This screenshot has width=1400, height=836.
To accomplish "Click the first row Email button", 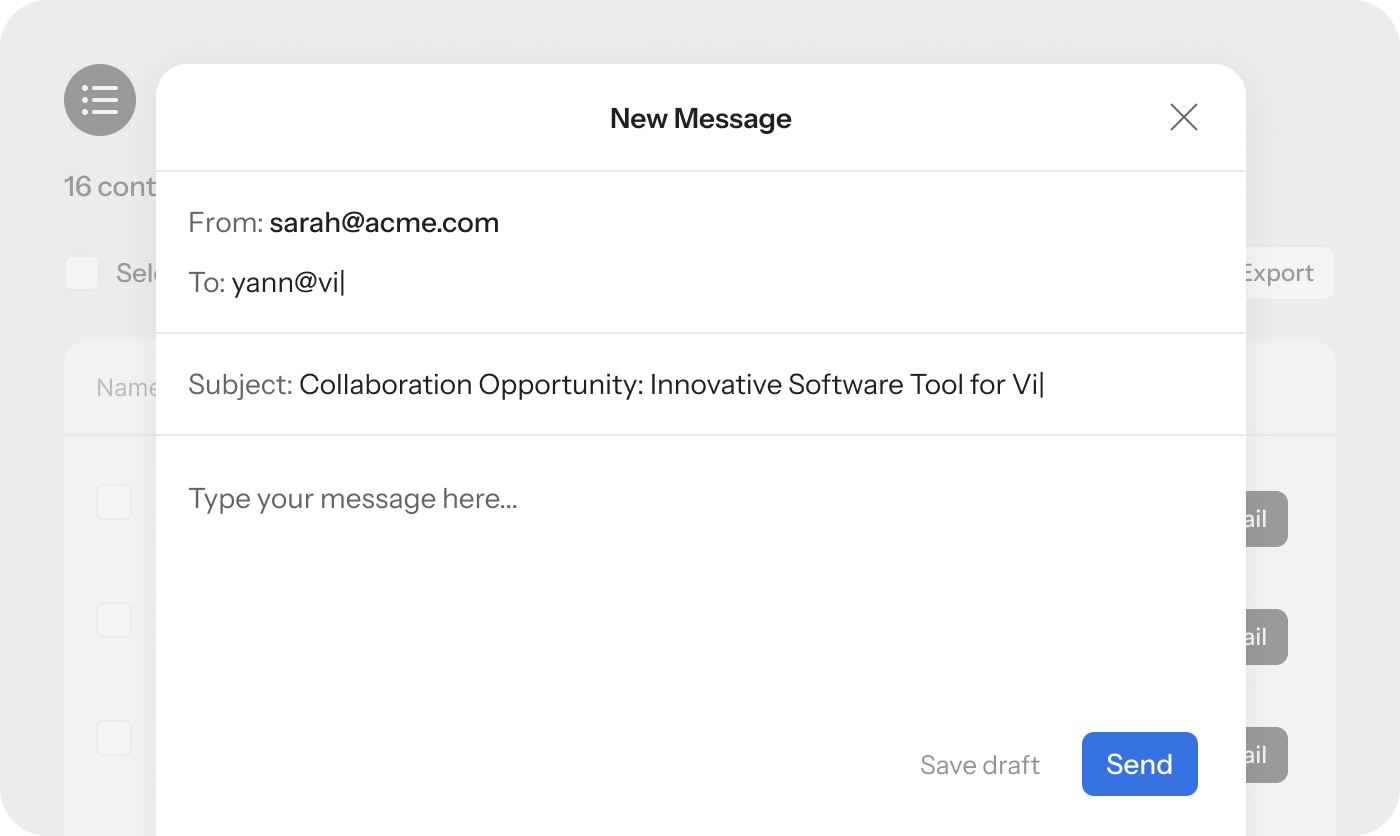I will (1267, 519).
